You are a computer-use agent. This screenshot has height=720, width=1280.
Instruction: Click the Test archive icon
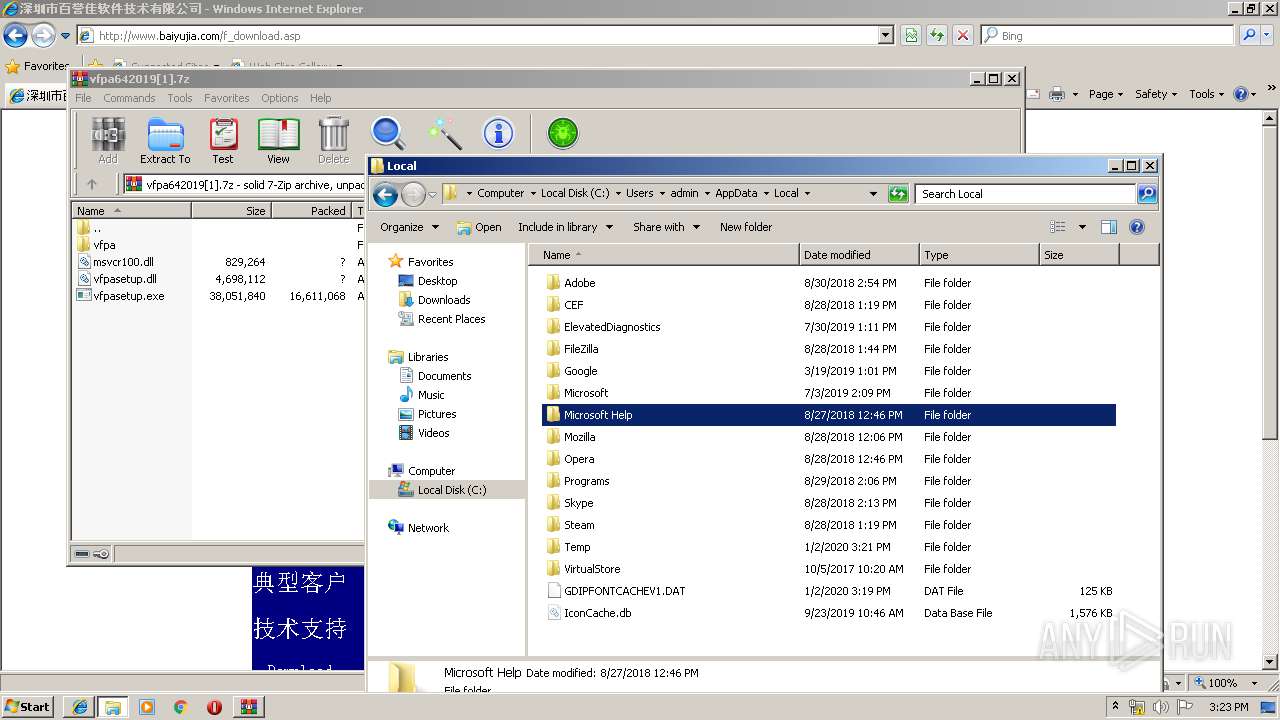pos(223,140)
